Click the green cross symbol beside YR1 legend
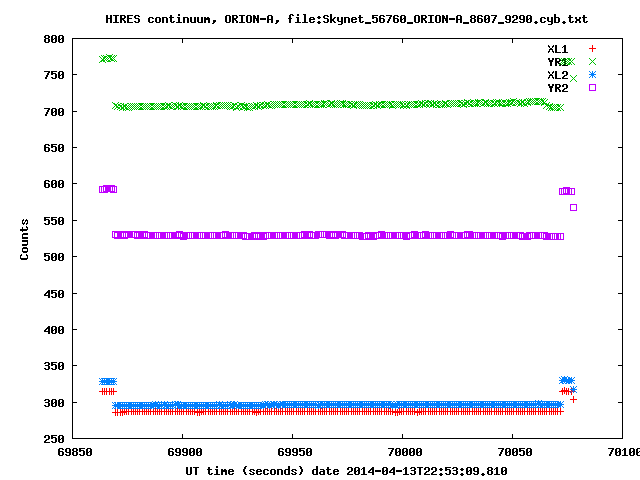The width and height of the screenshot is (640, 480). 592,62
